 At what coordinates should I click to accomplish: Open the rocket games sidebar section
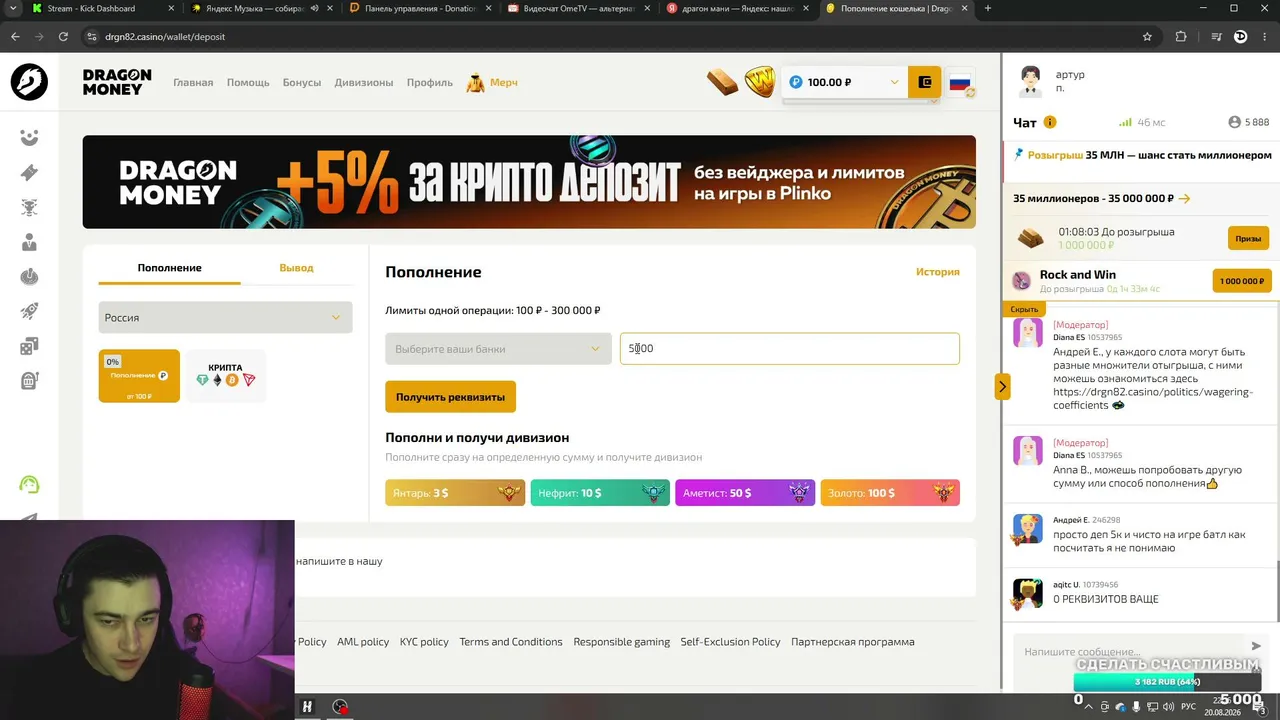[29, 312]
